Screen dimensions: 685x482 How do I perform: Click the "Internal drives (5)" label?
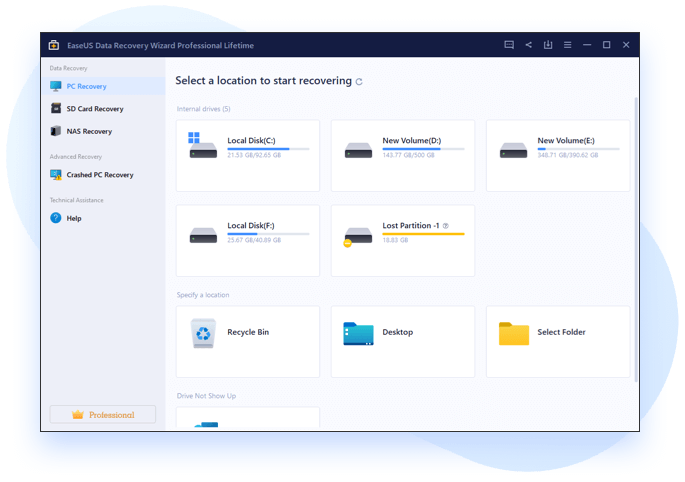coord(204,109)
